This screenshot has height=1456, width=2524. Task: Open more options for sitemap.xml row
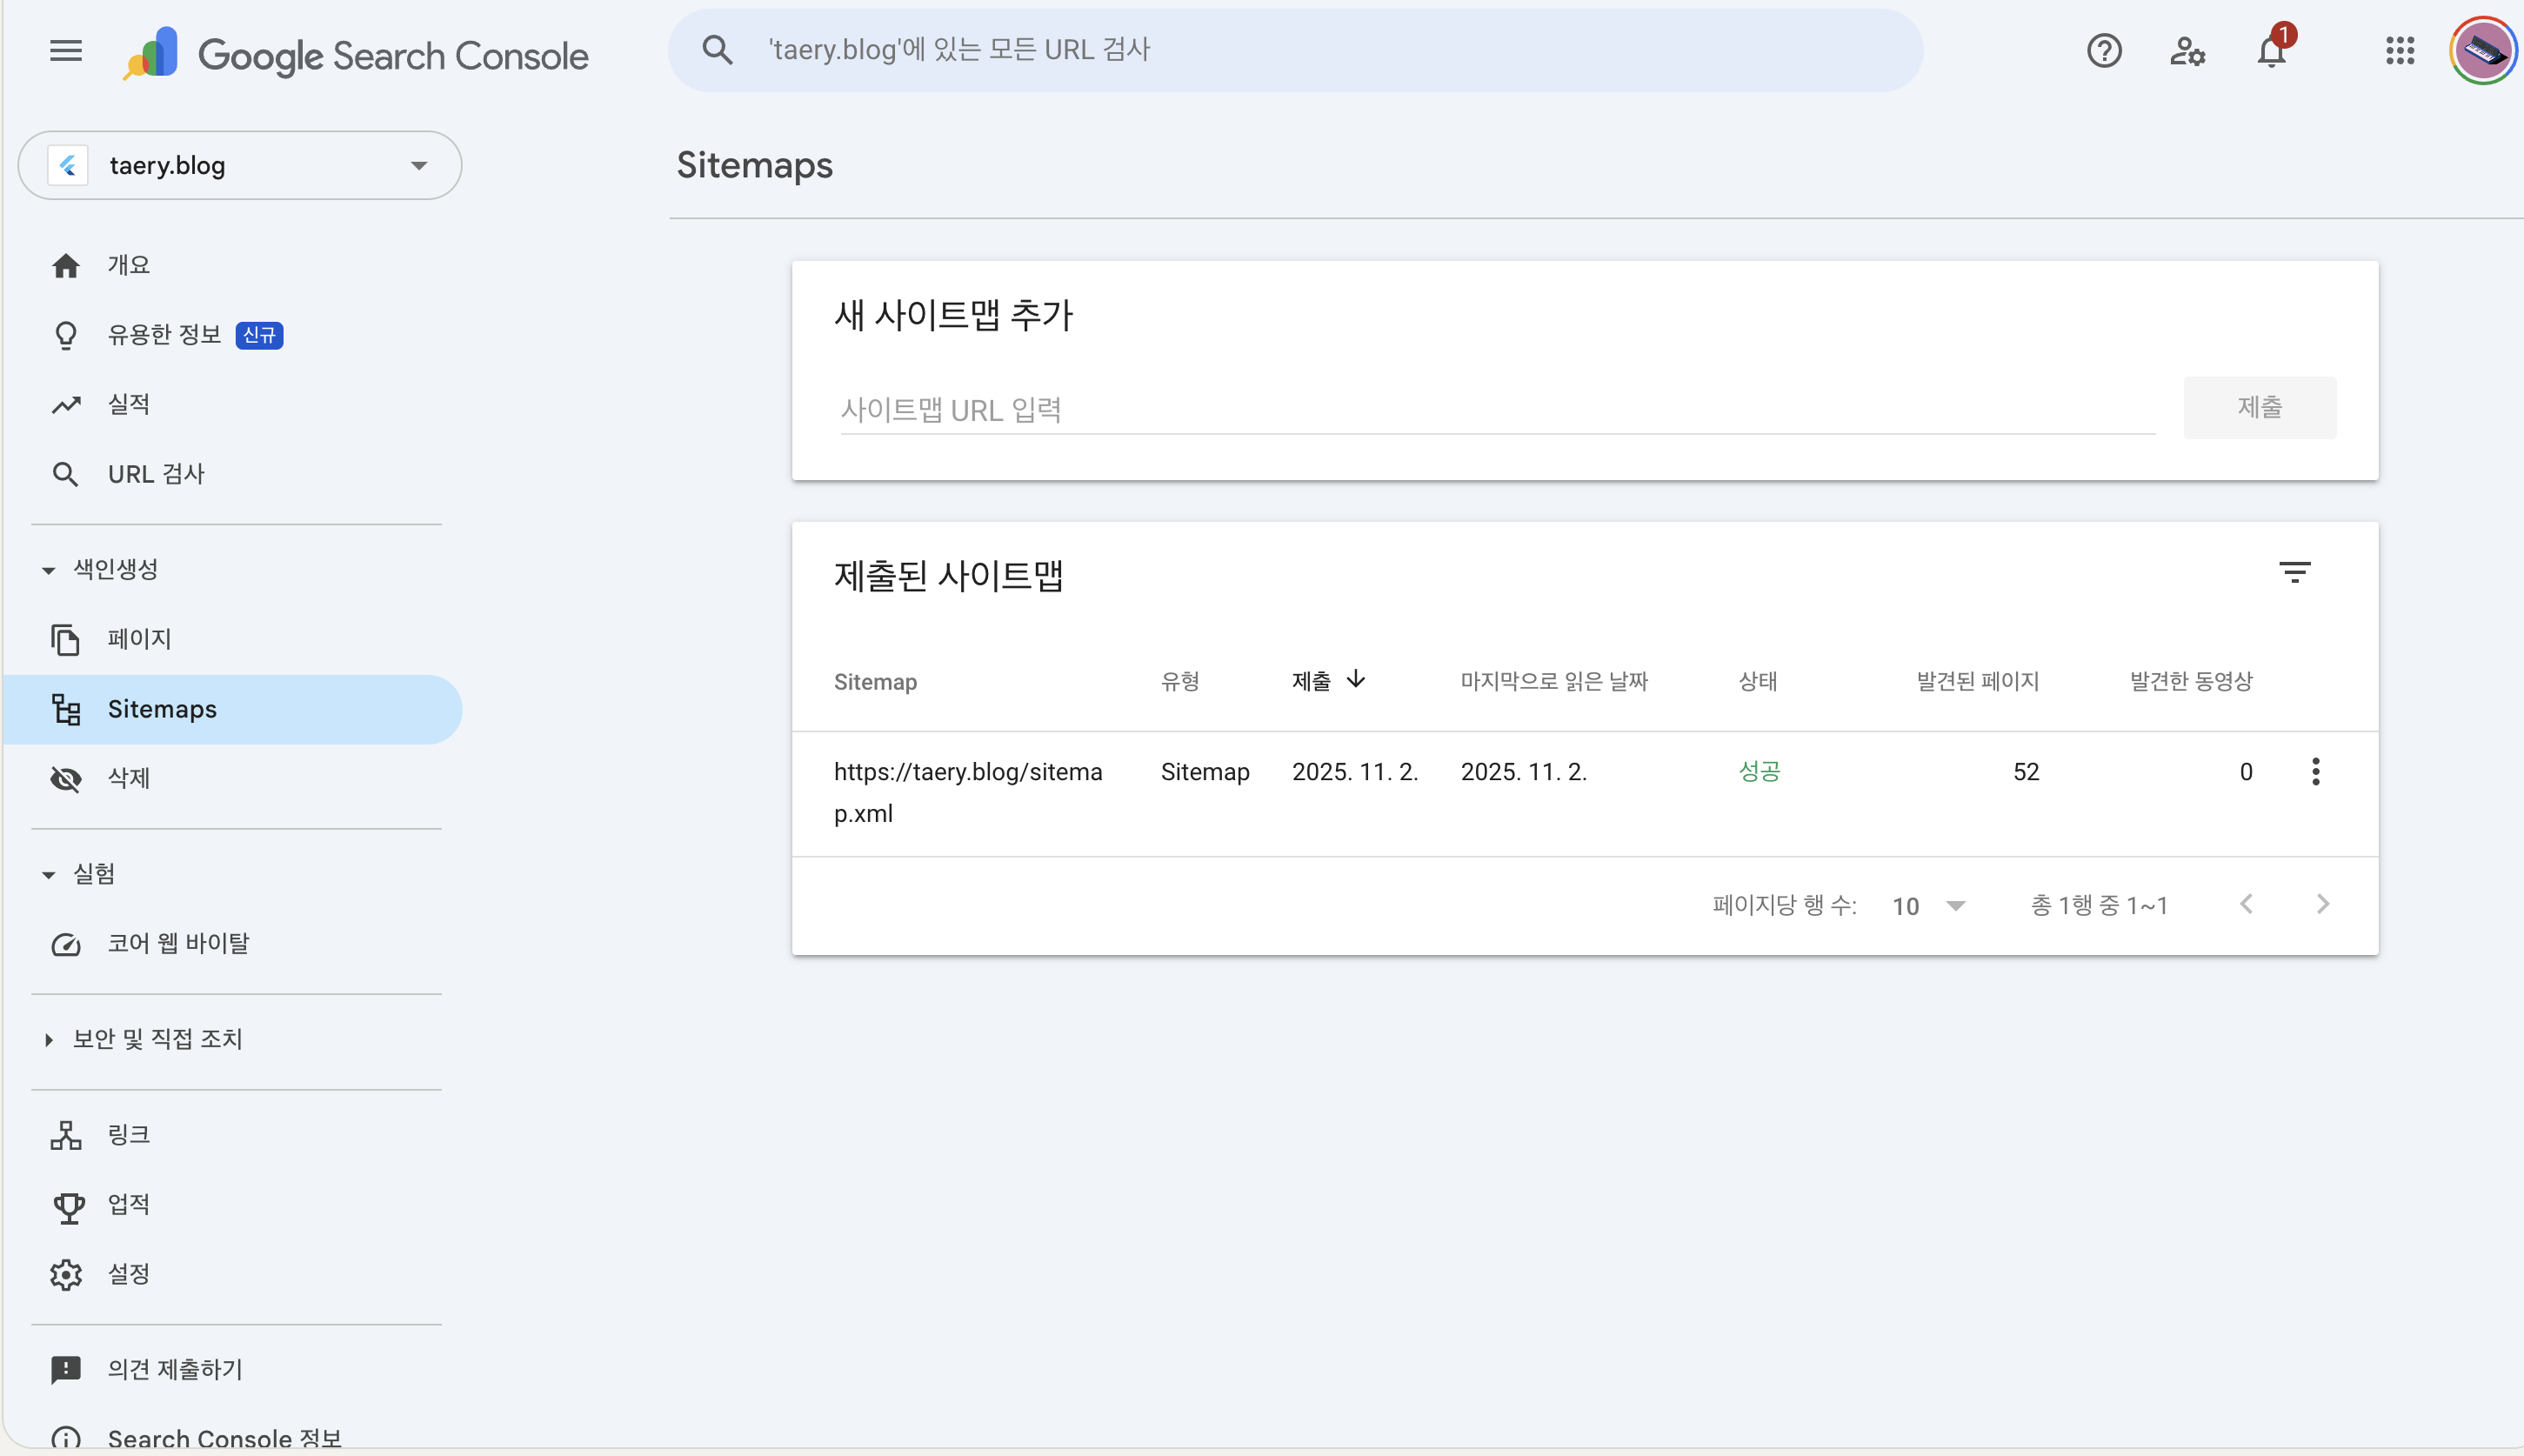[2315, 771]
